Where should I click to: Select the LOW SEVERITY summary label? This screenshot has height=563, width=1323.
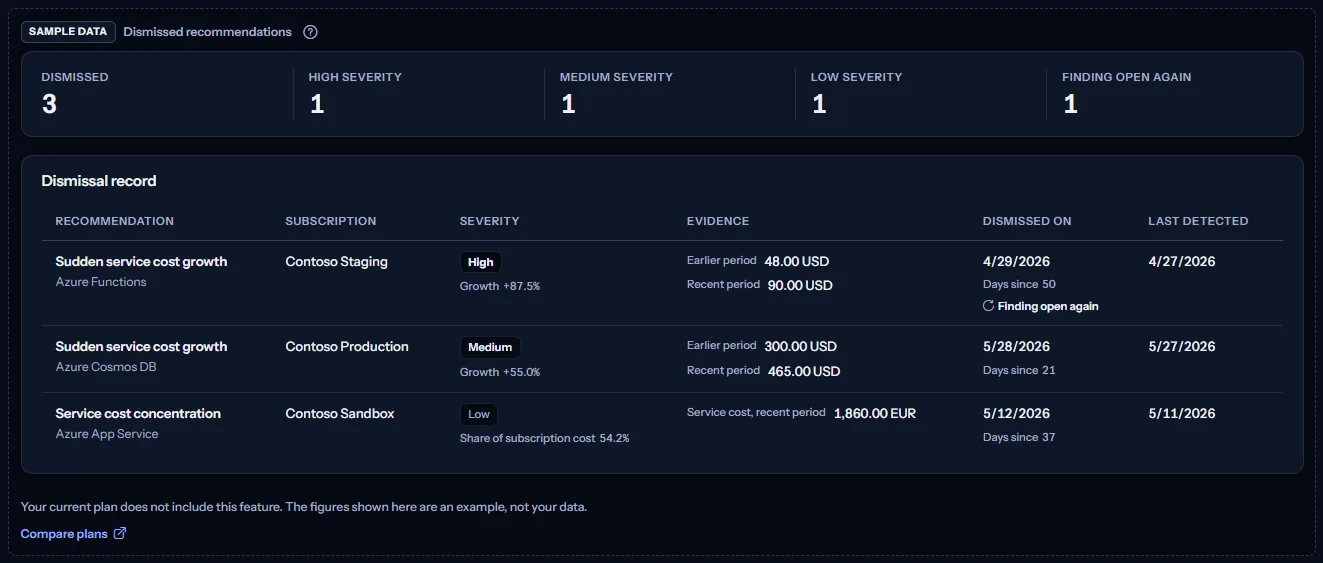[x=857, y=77]
